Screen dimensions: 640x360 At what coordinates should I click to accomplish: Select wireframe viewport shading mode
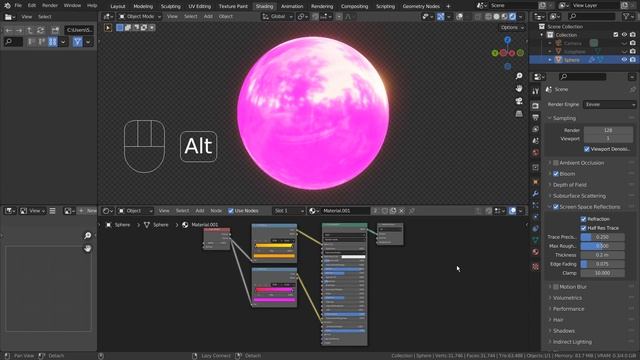pyautogui.click(x=489, y=17)
